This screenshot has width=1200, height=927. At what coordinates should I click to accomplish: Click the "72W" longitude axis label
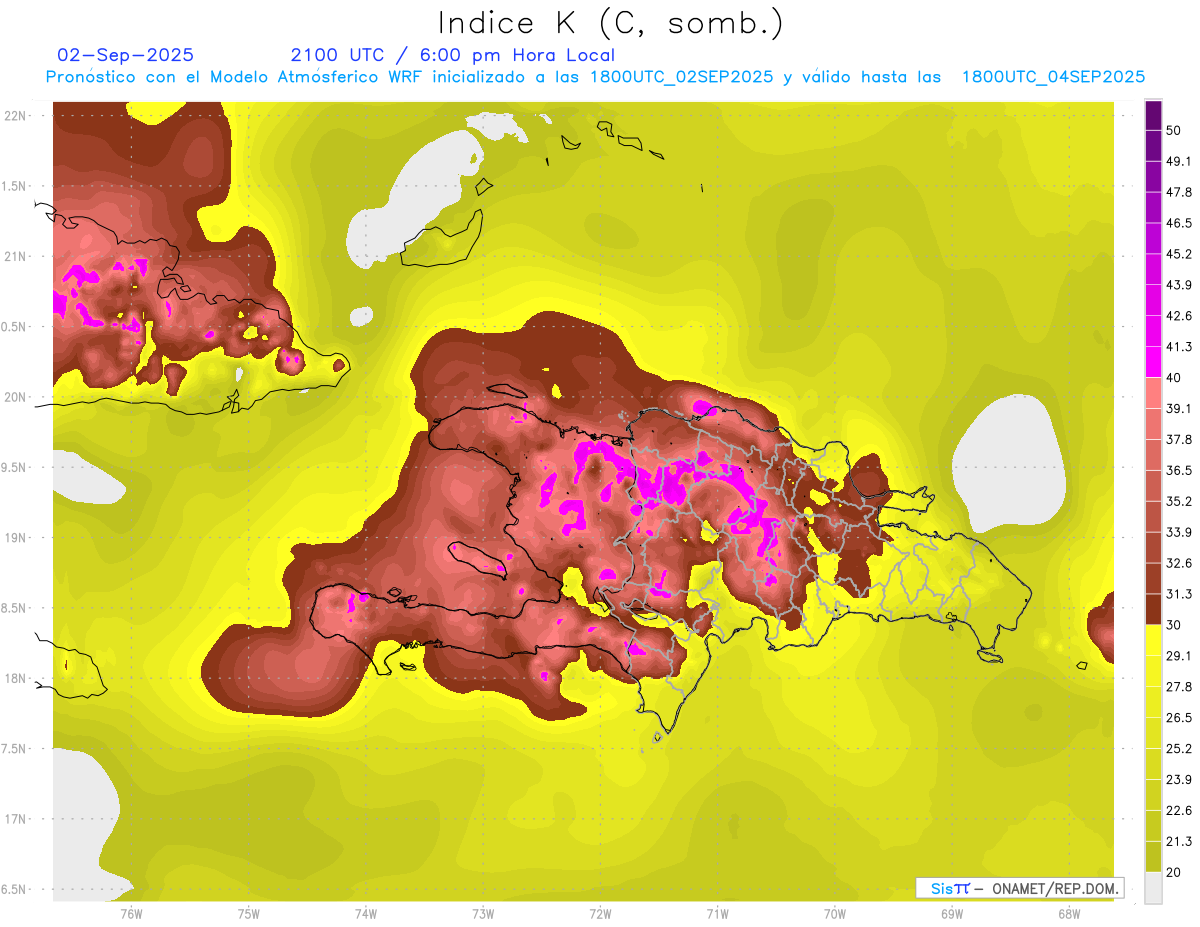[x=600, y=914]
